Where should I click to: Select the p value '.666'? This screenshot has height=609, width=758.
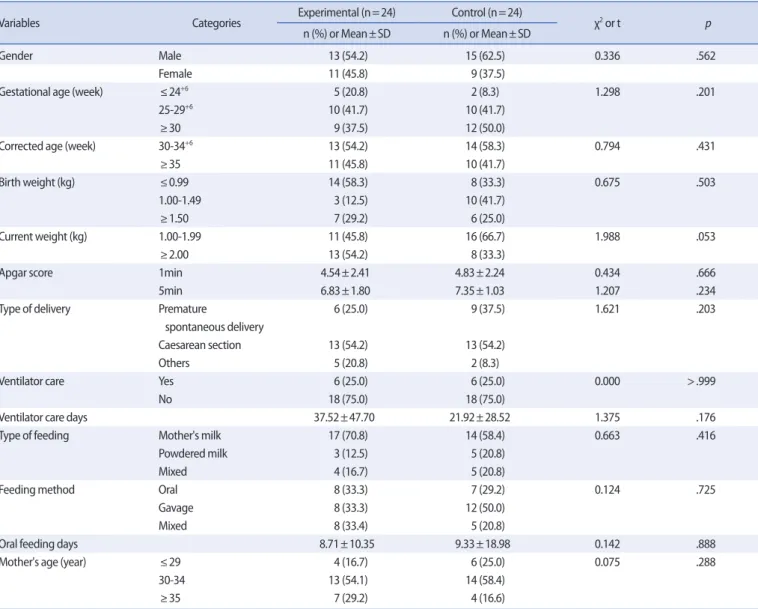[706, 273]
